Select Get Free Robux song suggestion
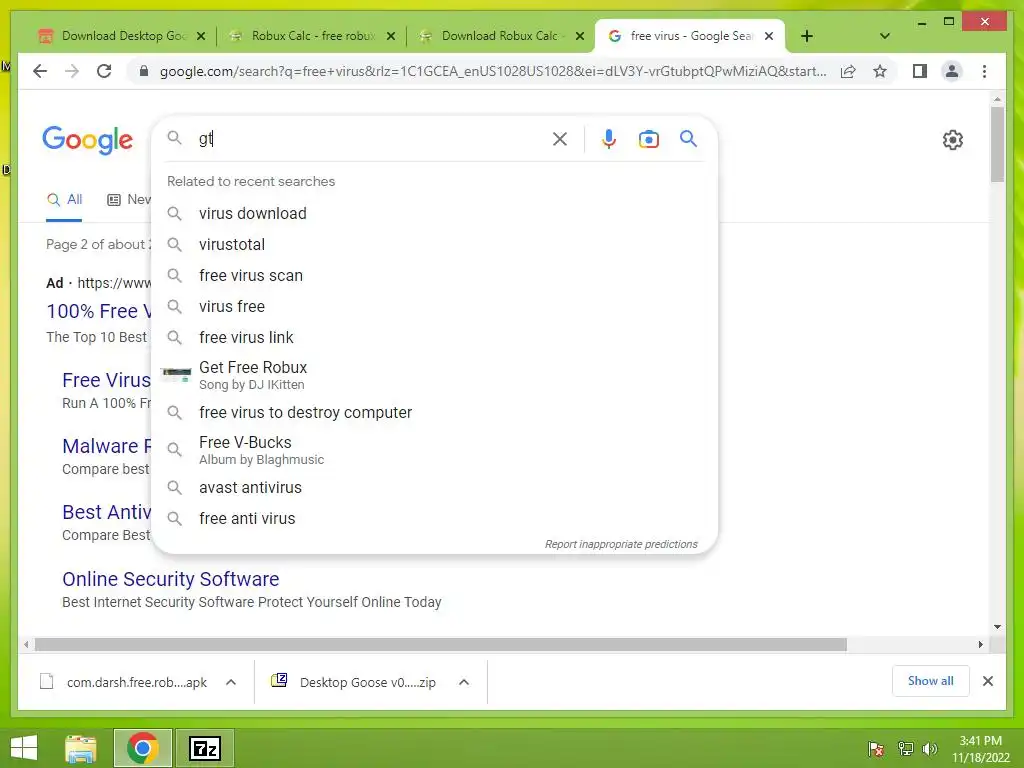This screenshot has height=768, width=1024. (434, 376)
